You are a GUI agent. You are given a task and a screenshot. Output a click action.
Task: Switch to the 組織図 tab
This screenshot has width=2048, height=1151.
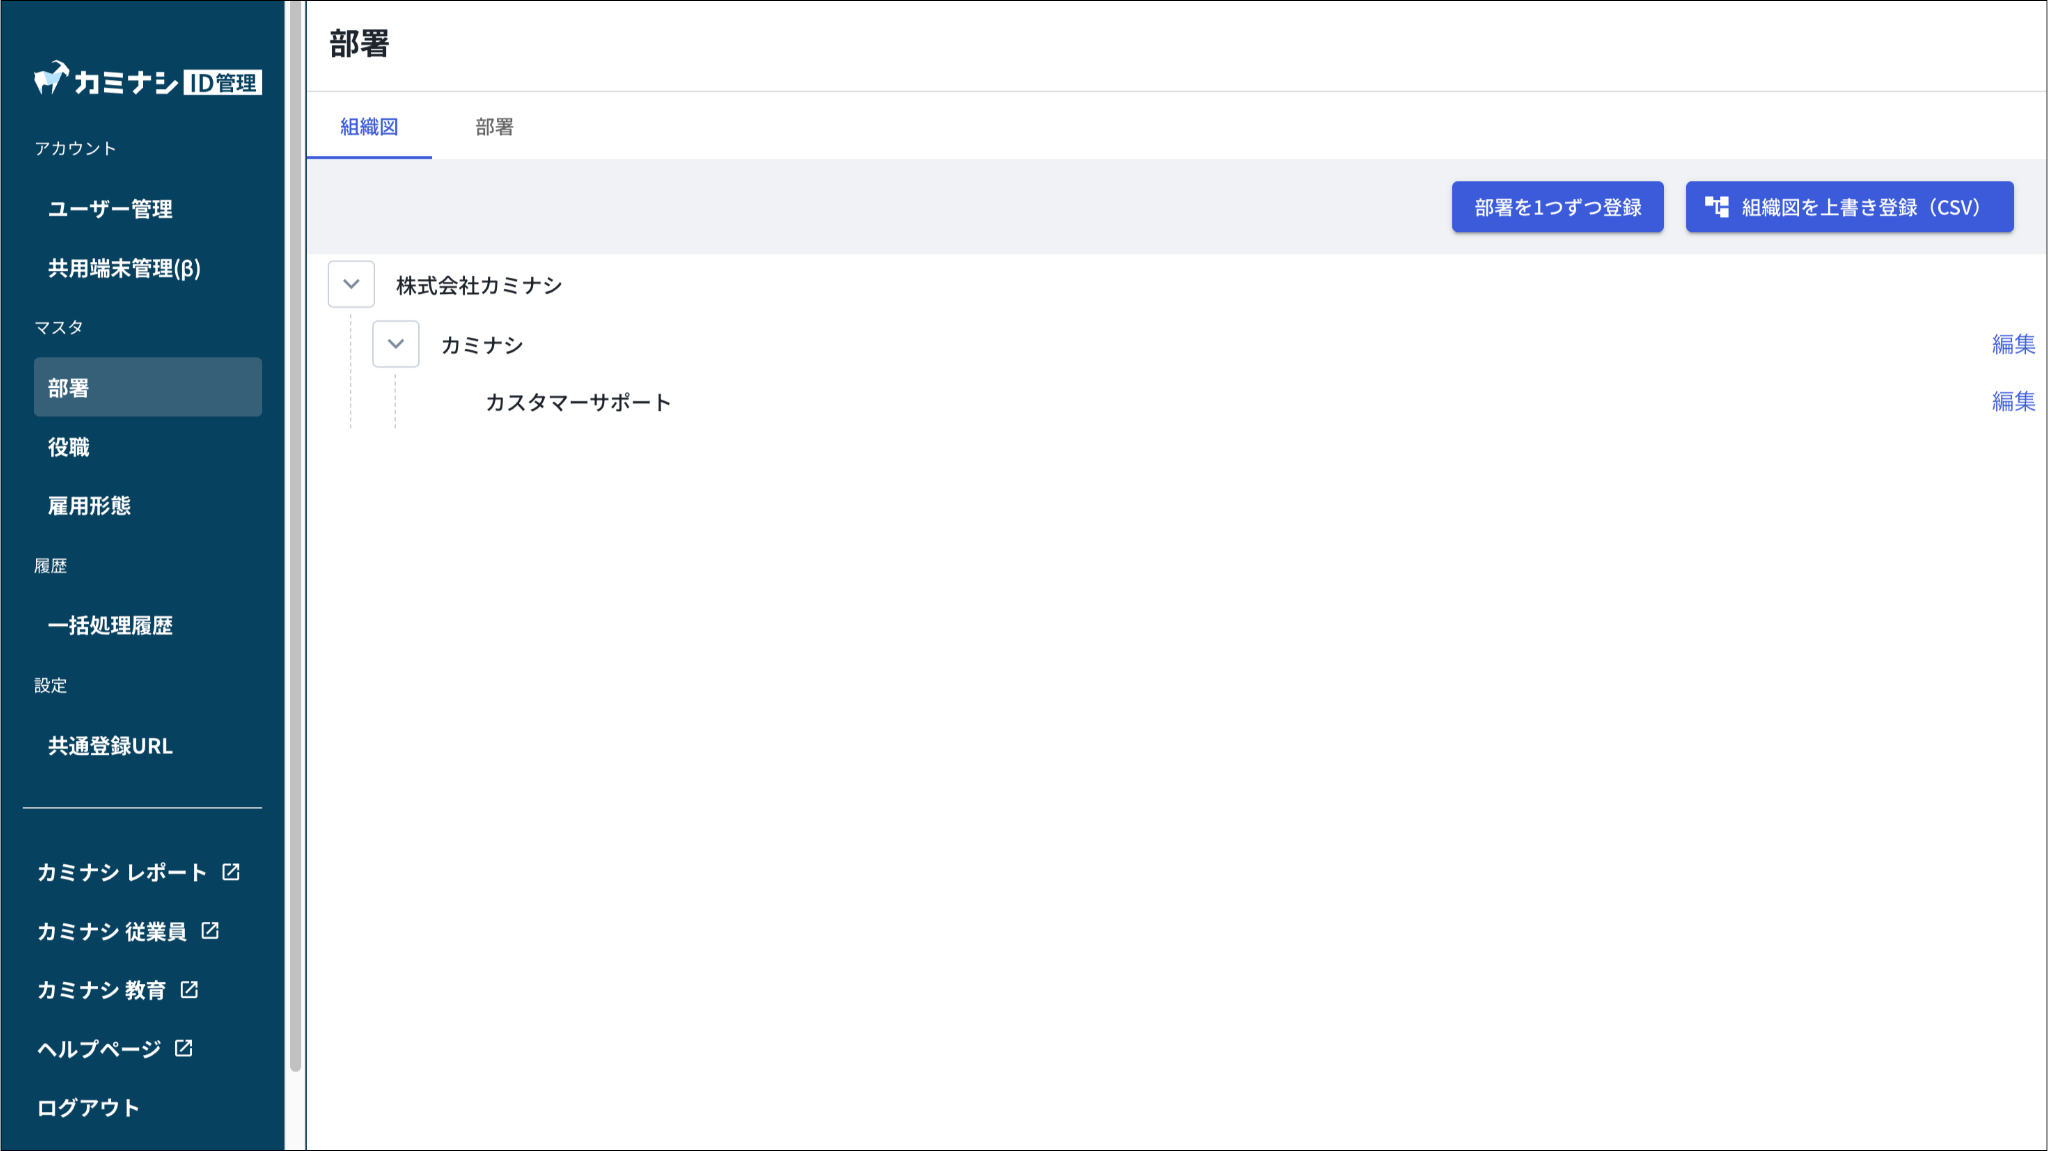click(369, 127)
